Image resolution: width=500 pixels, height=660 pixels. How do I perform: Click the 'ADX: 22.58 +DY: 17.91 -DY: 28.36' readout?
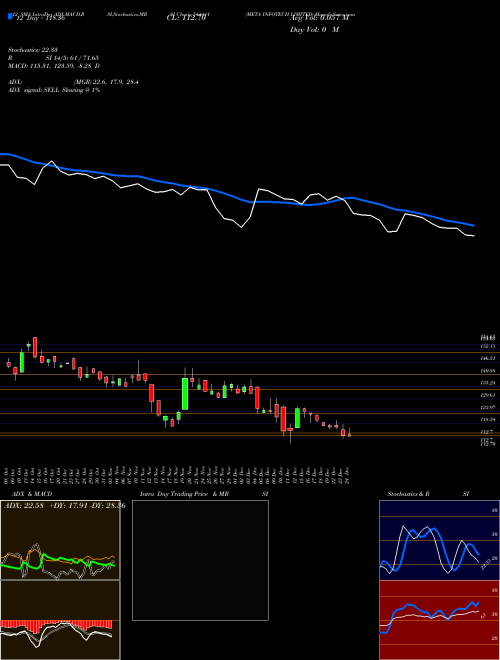click(65, 506)
